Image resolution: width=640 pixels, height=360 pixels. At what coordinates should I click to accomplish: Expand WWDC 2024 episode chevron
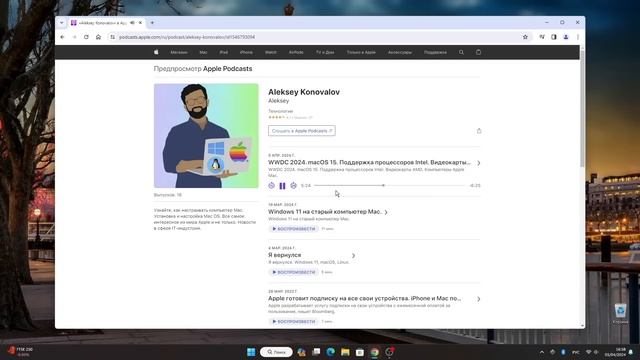(x=478, y=163)
